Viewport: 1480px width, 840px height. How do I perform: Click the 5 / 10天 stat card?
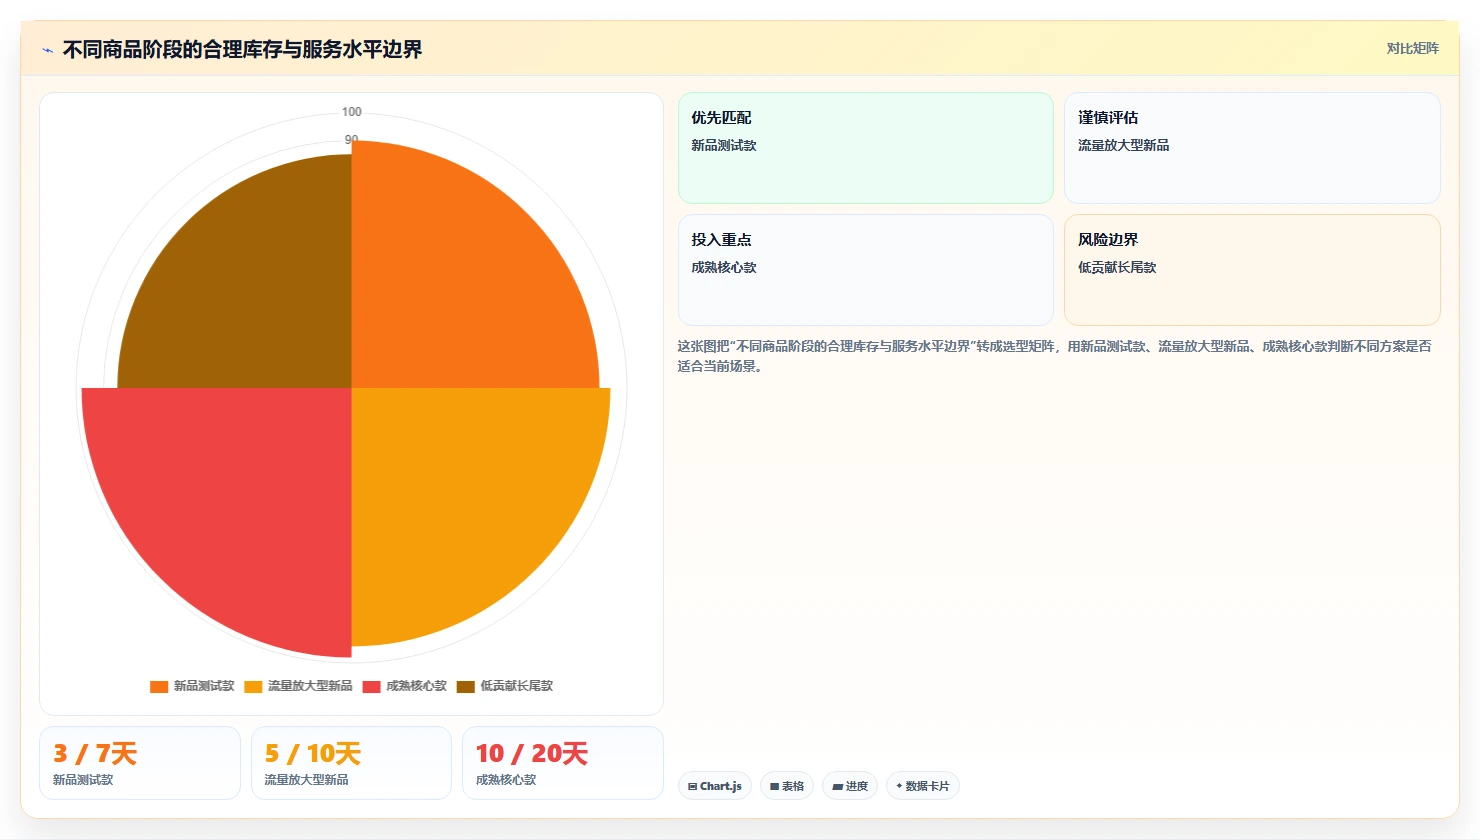(x=351, y=763)
